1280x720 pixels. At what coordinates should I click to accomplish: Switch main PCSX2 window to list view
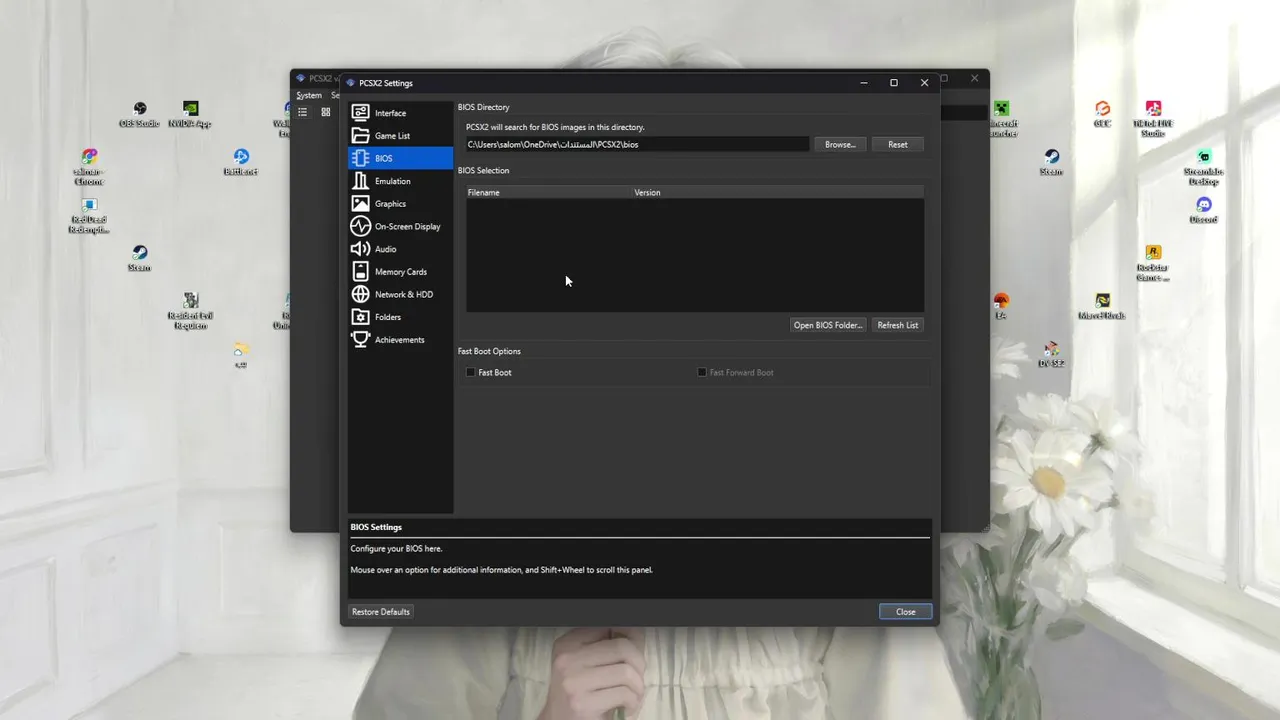click(303, 112)
